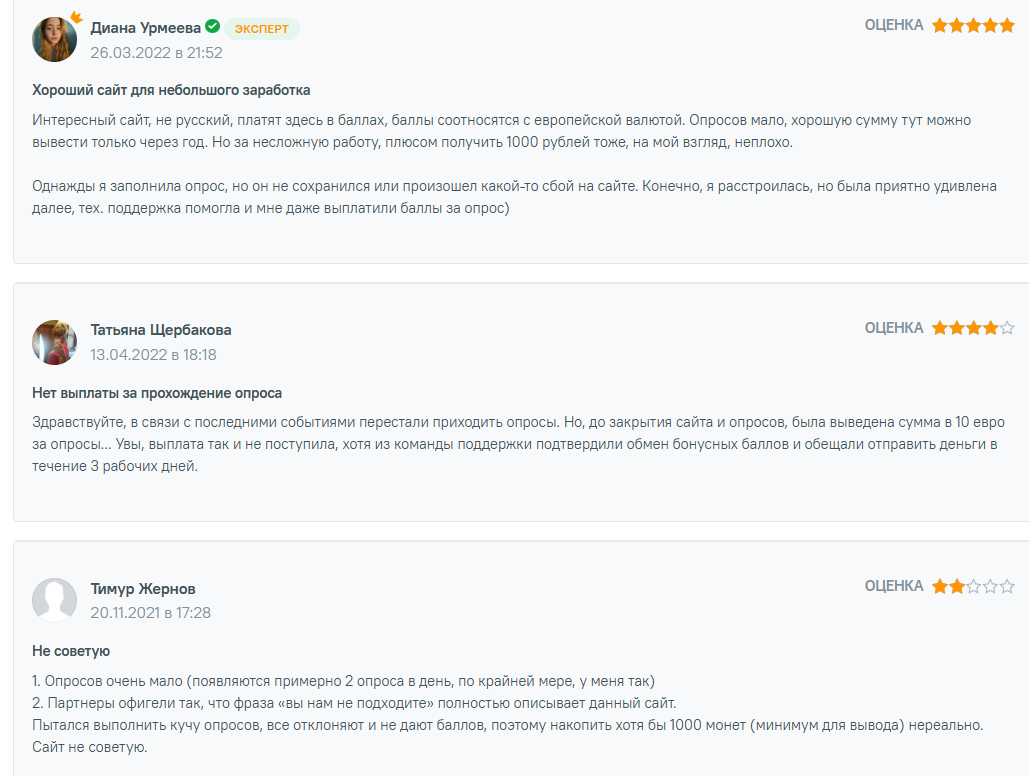1029x776 pixels.
Task: Click Тимур Жернов's default avatar icon
Action: tap(54, 600)
